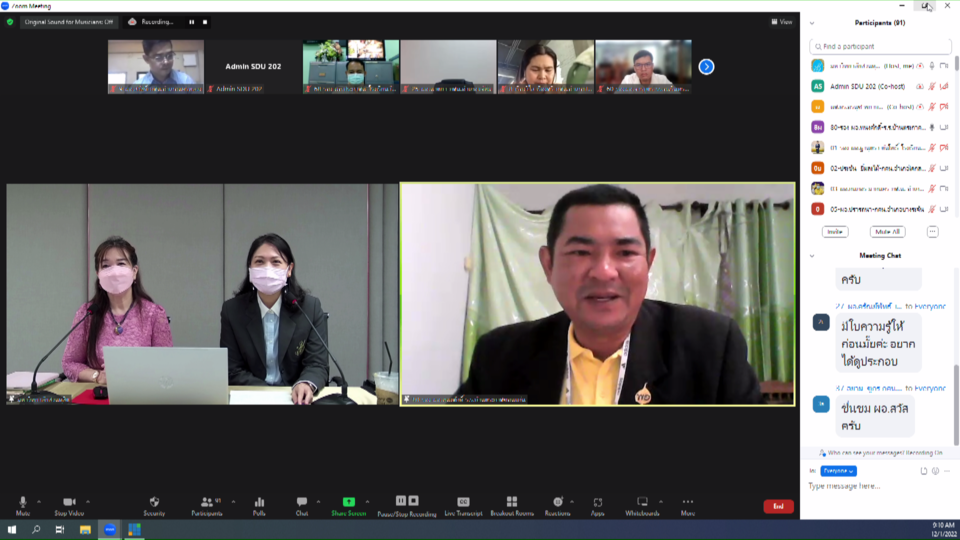Collapse the Participants (91) panel chevron
The image size is (960, 540).
point(812,23)
